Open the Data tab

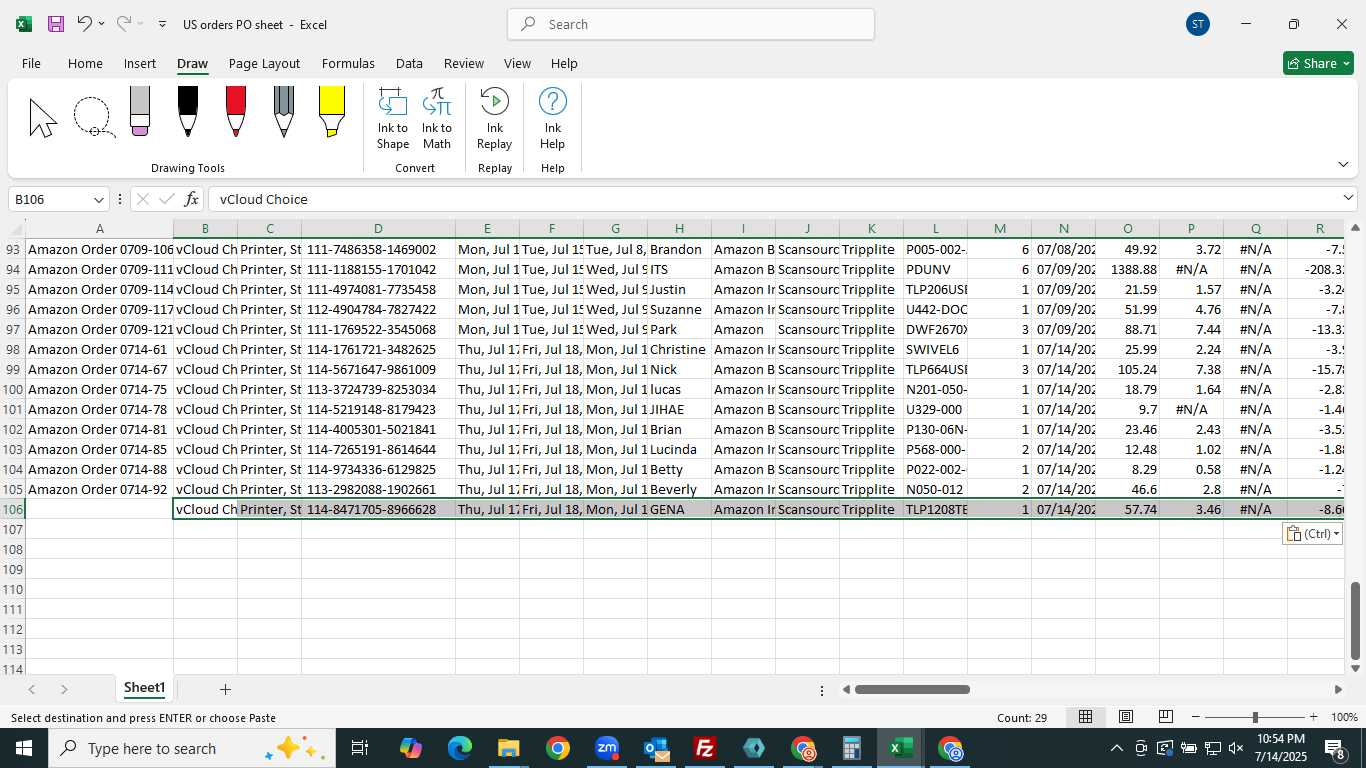pos(409,63)
